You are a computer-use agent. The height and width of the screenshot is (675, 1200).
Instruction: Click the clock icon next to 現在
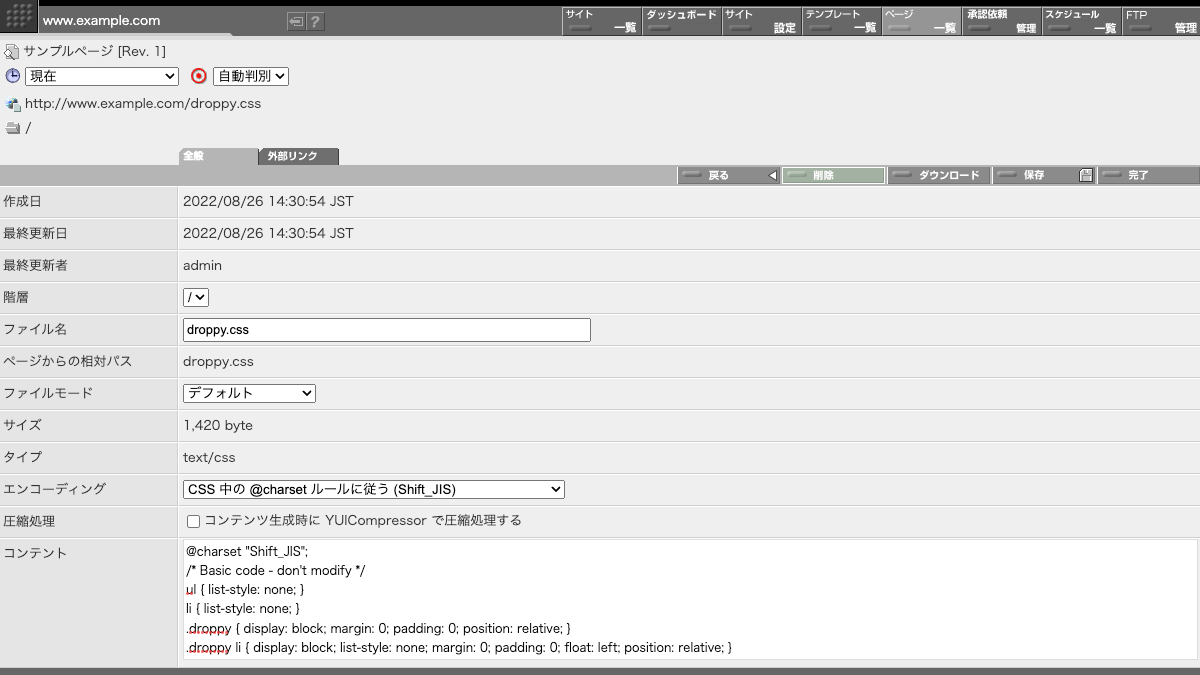pos(13,76)
